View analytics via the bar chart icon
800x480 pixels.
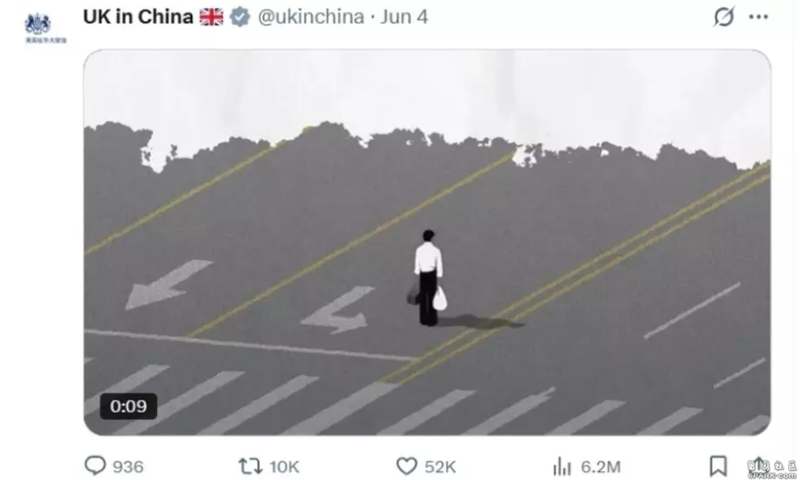click(562, 466)
